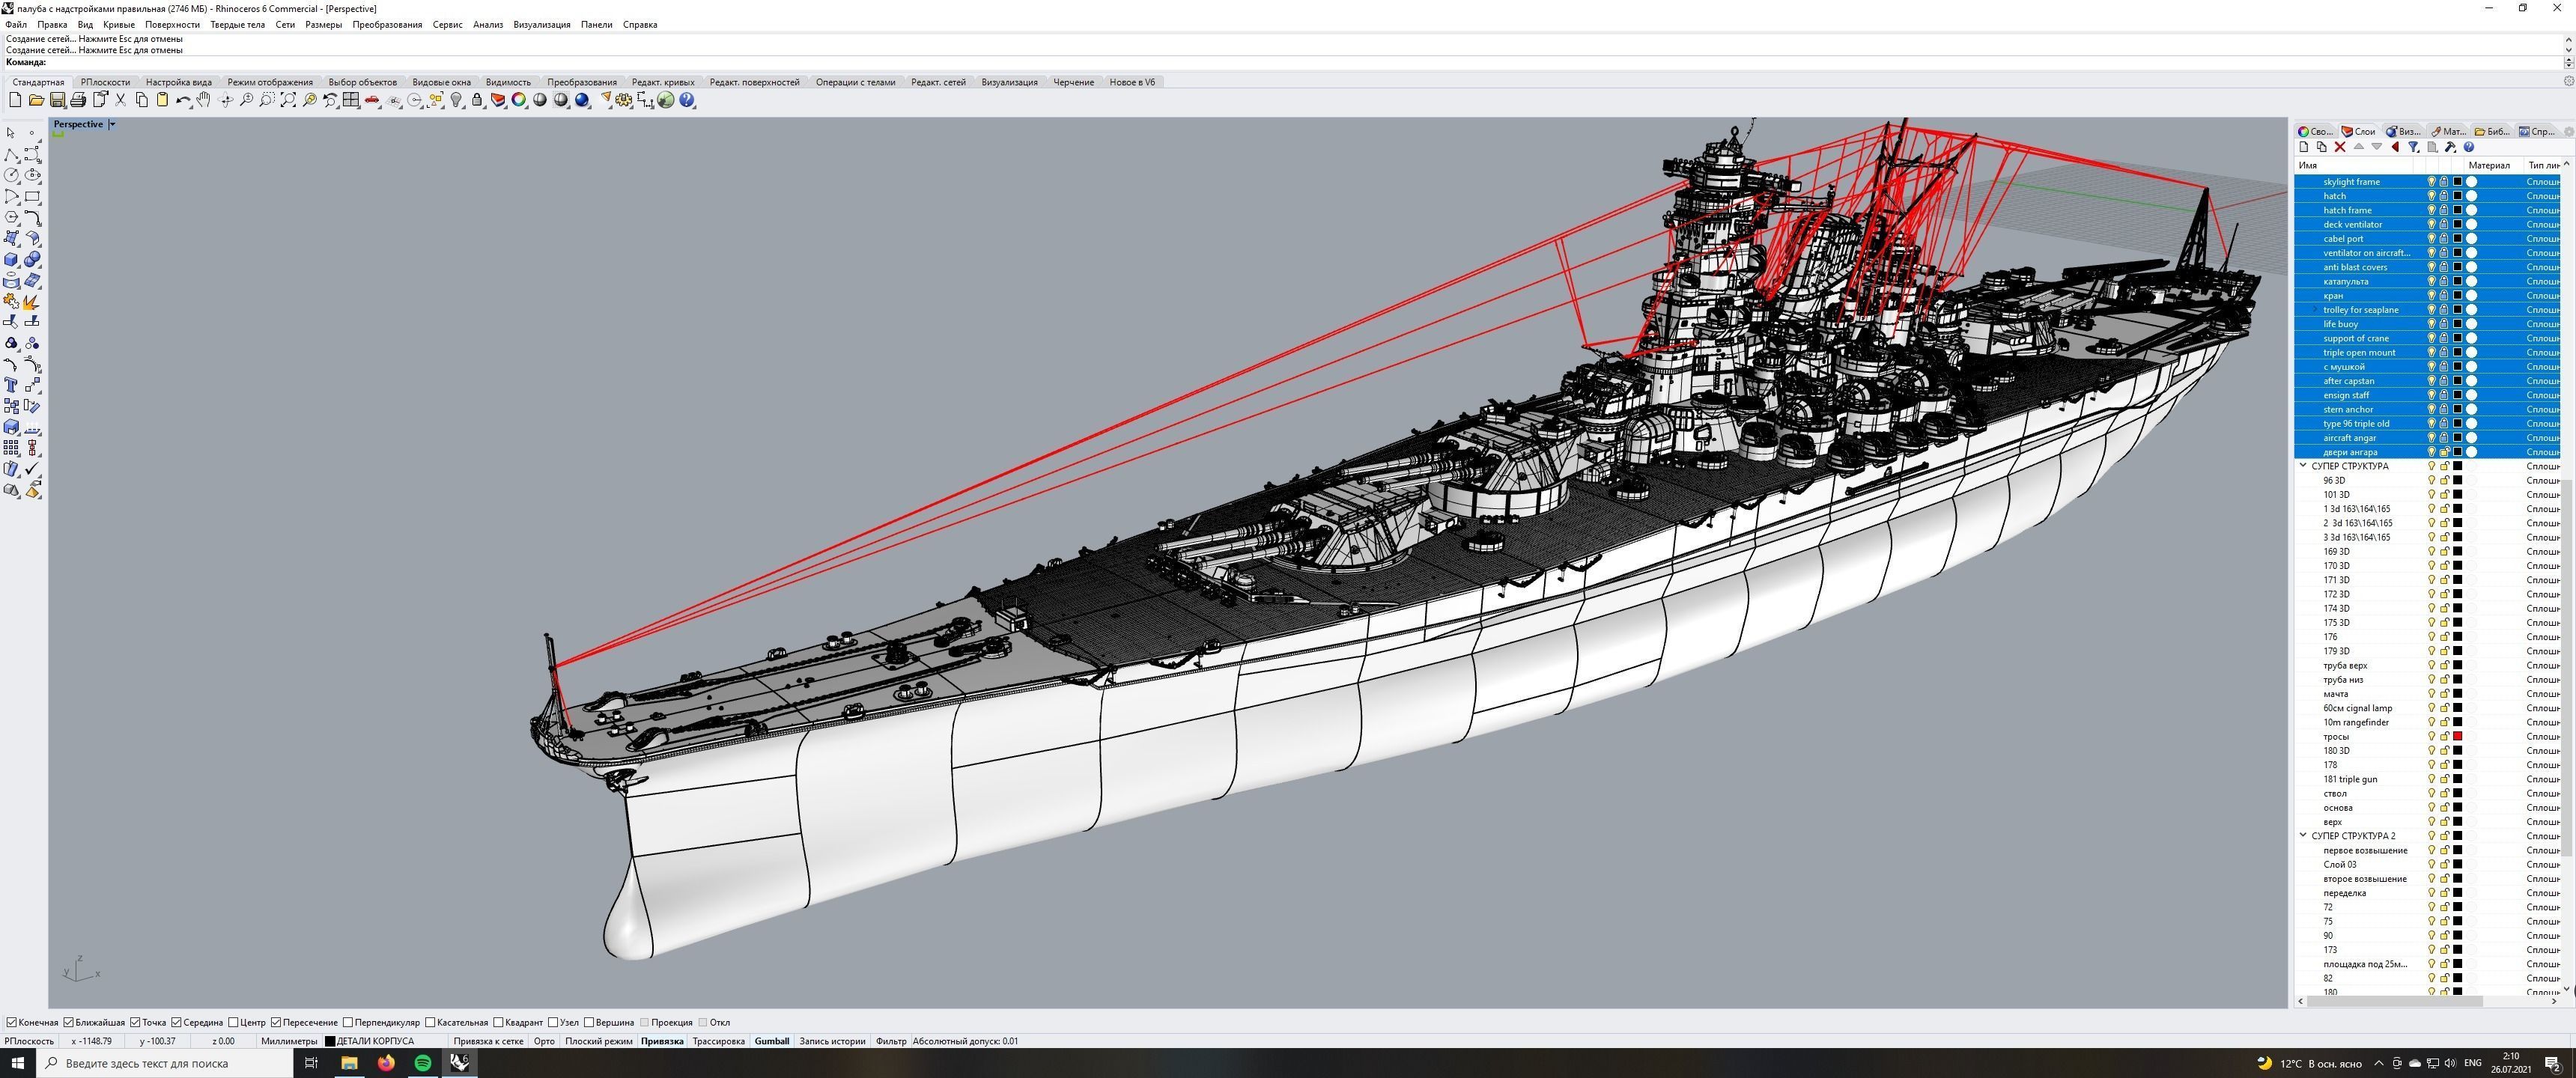Viewport: 2576px width, 1078px height.
Task: Disable the Середина object snap checkbox
Action: [176, 1022]
